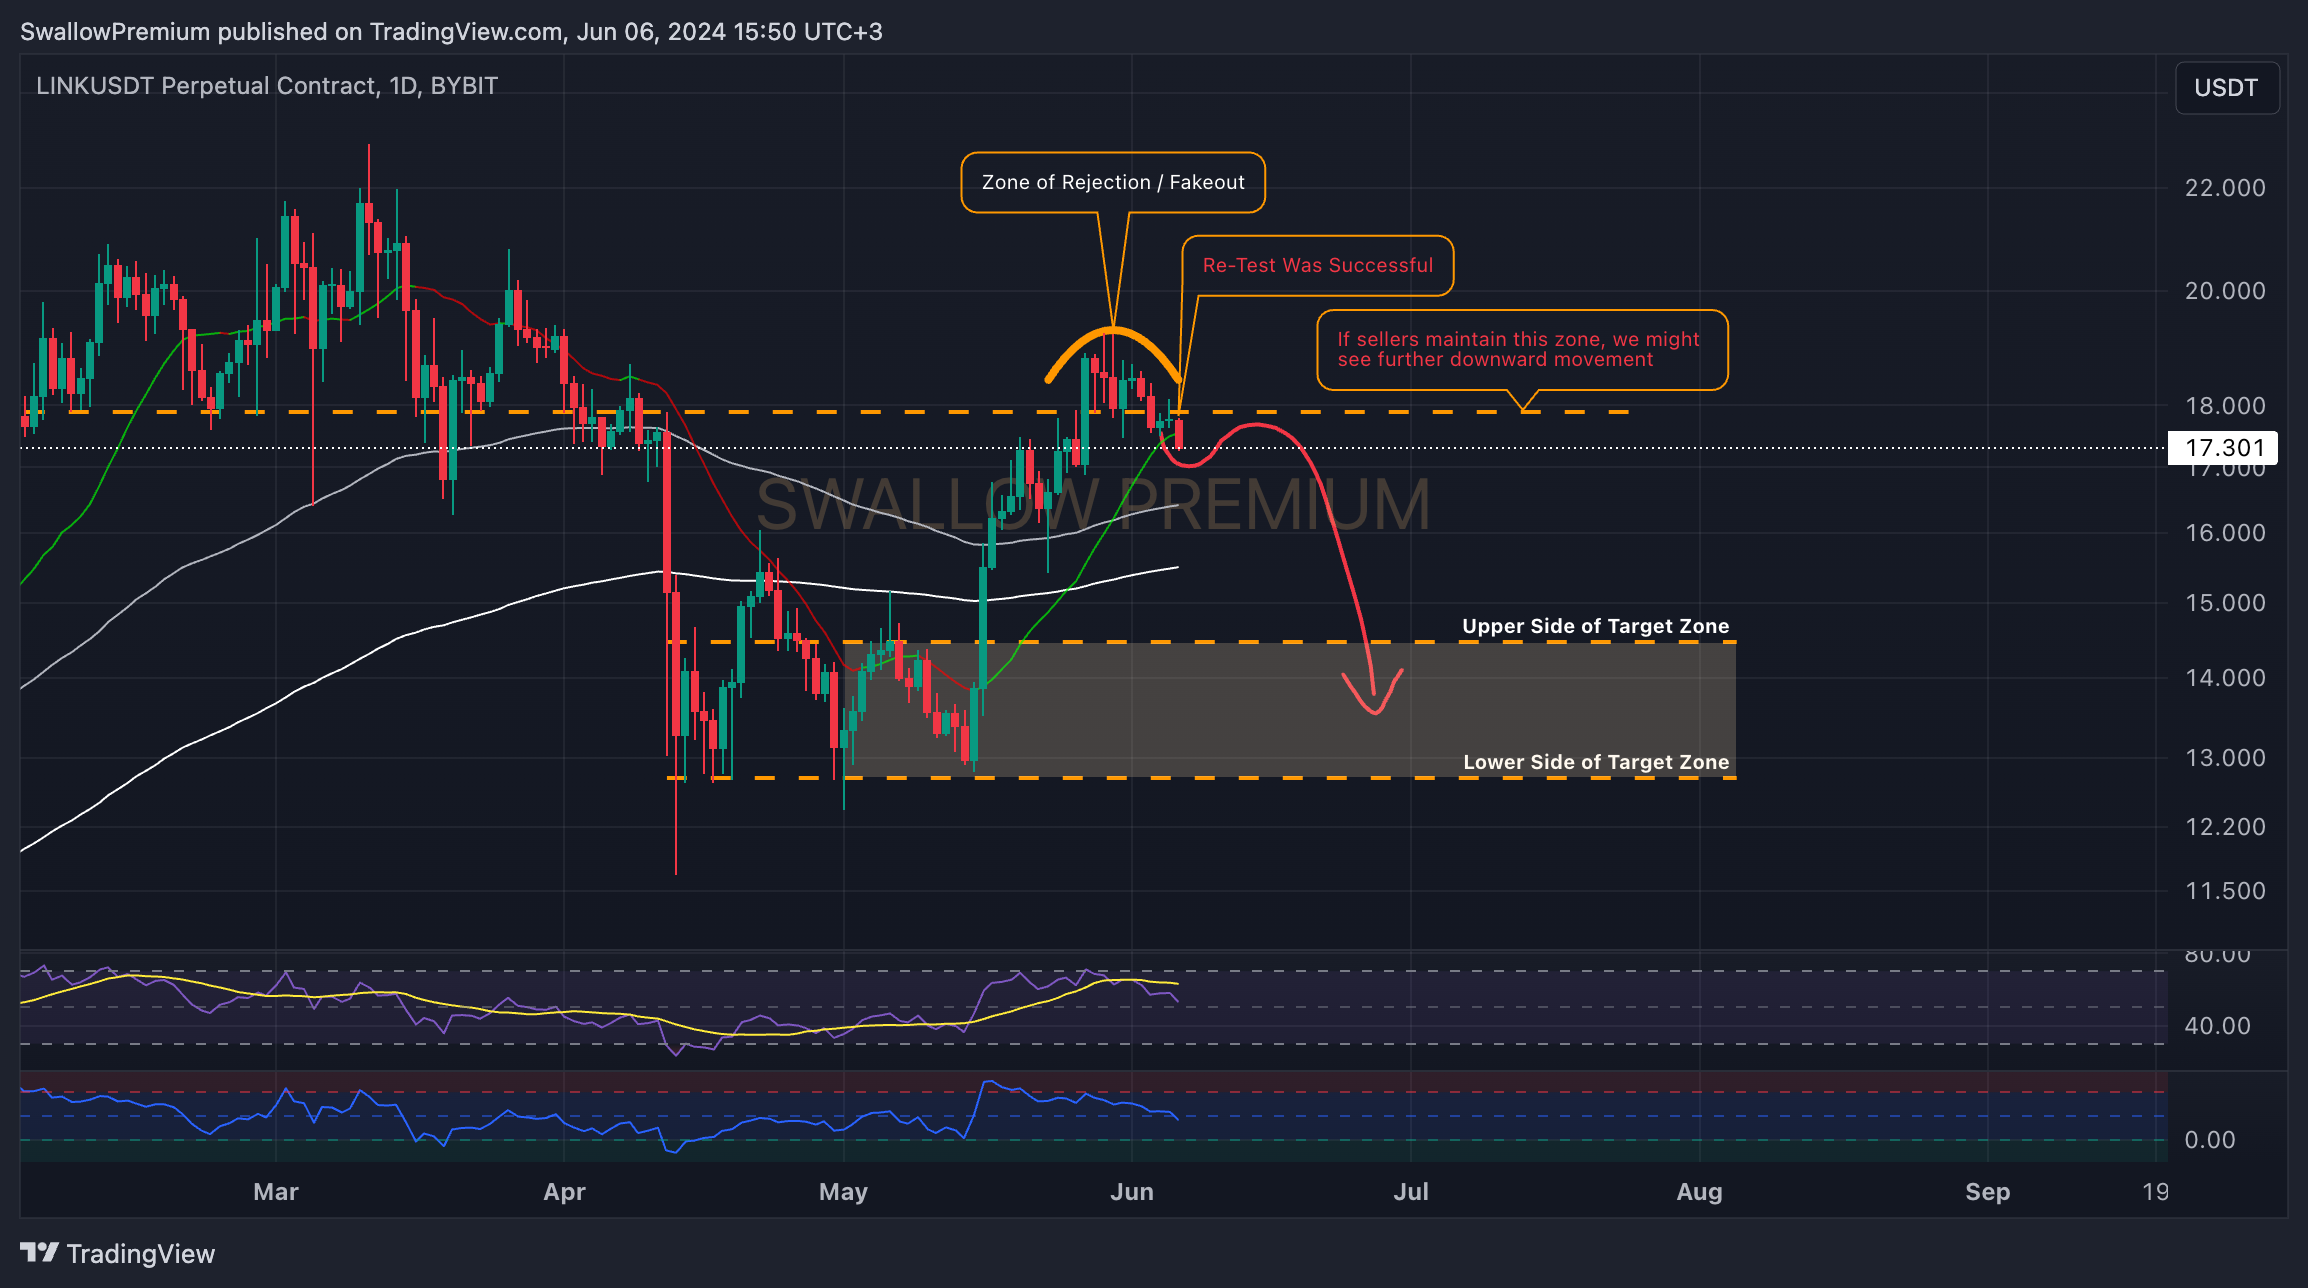Viewport: 2308px width, 1288px height.
Task: Click the Apr date label
Action: tap(564, 1192)
